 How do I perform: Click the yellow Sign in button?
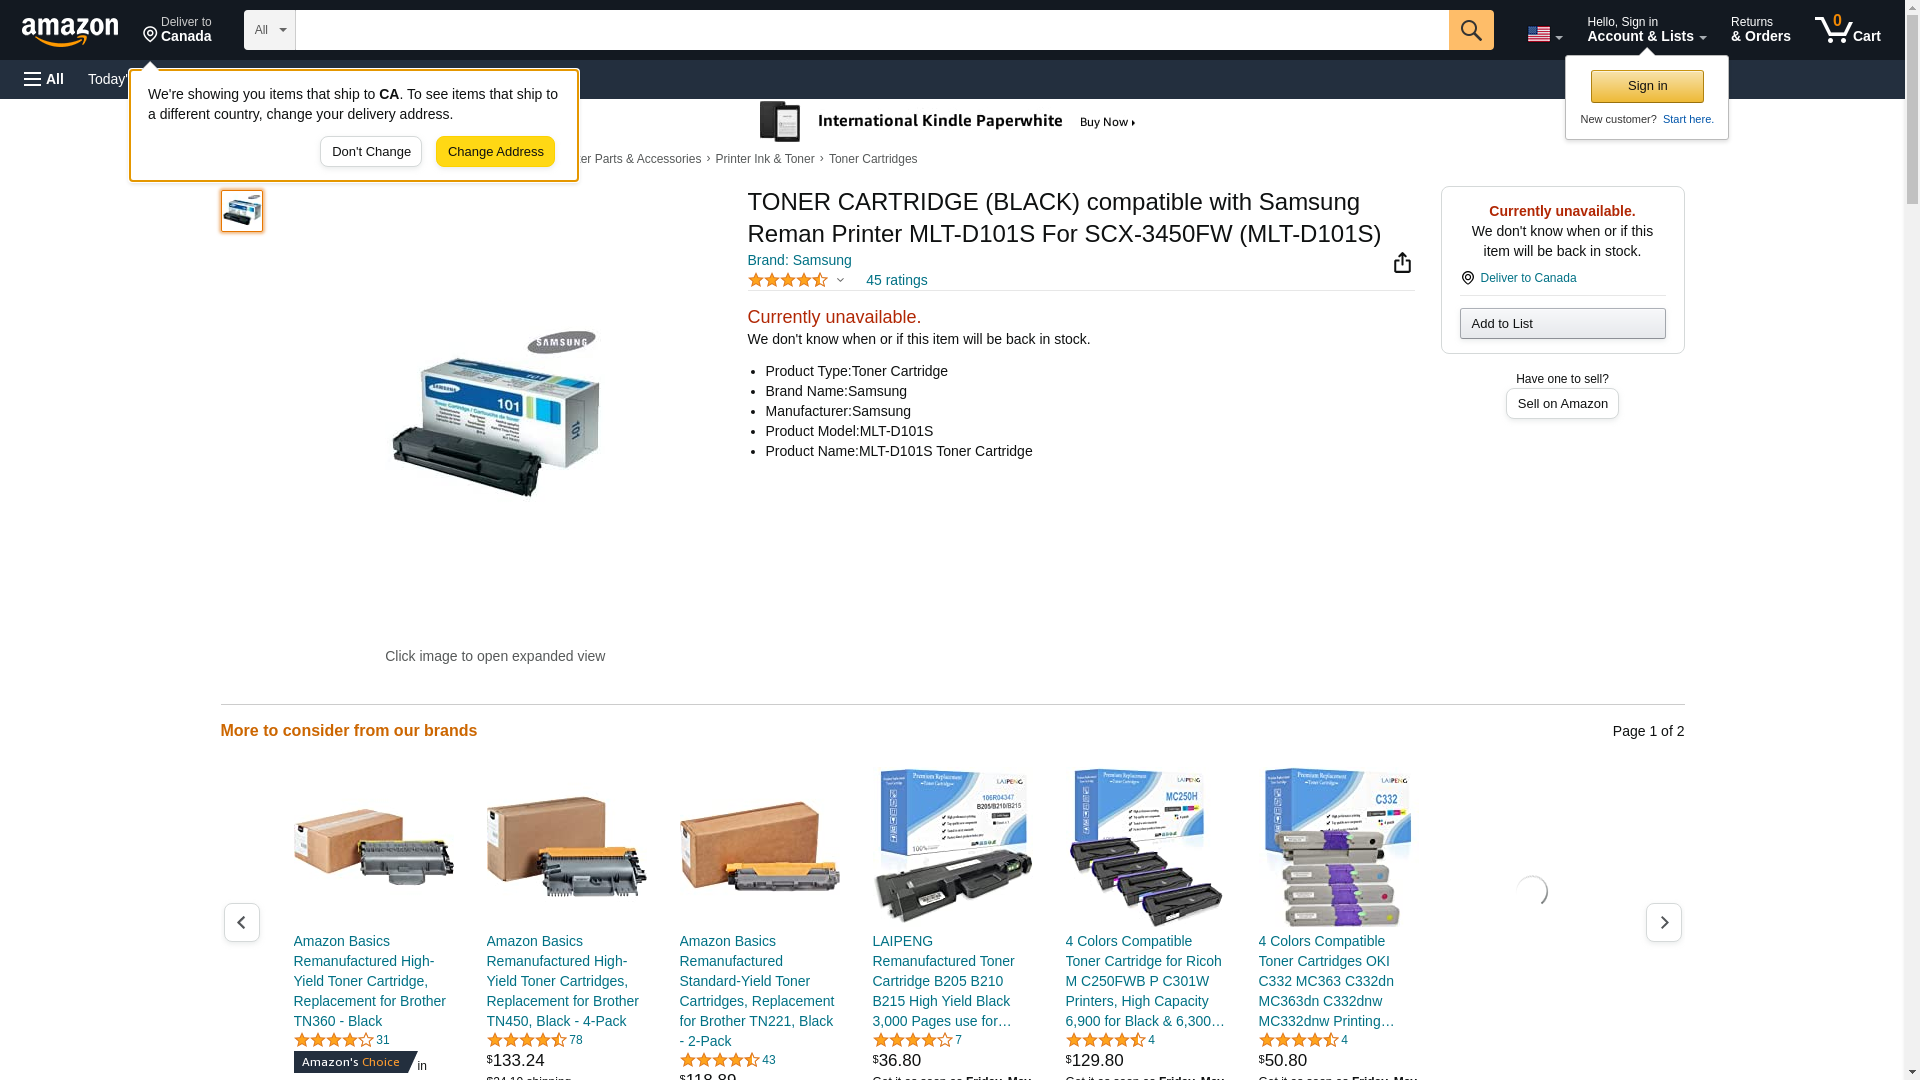(x=1647, y=86)
